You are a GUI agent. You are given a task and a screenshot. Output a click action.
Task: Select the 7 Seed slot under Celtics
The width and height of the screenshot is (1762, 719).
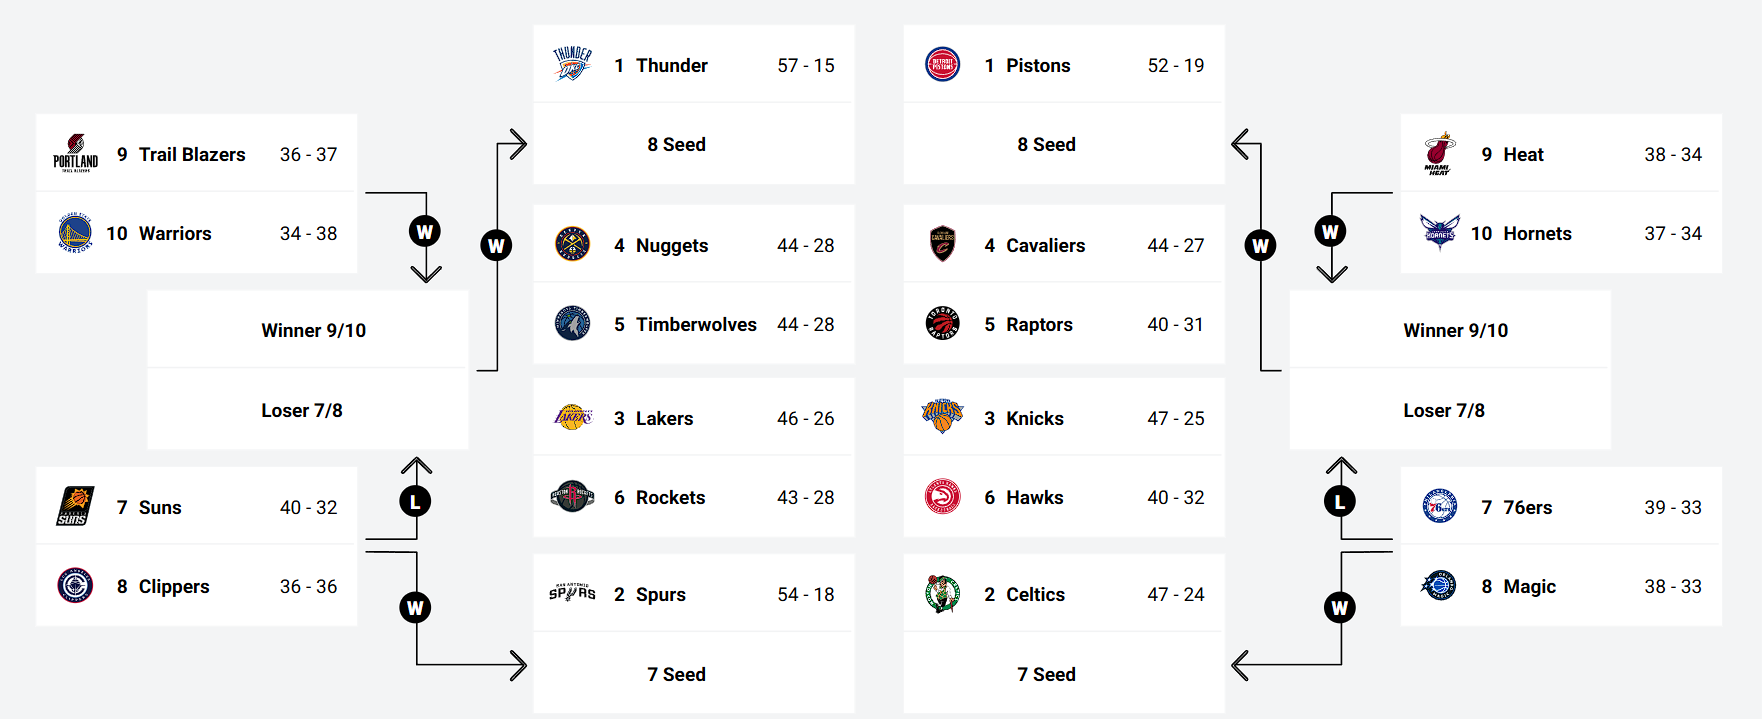tap(1046, 674)
